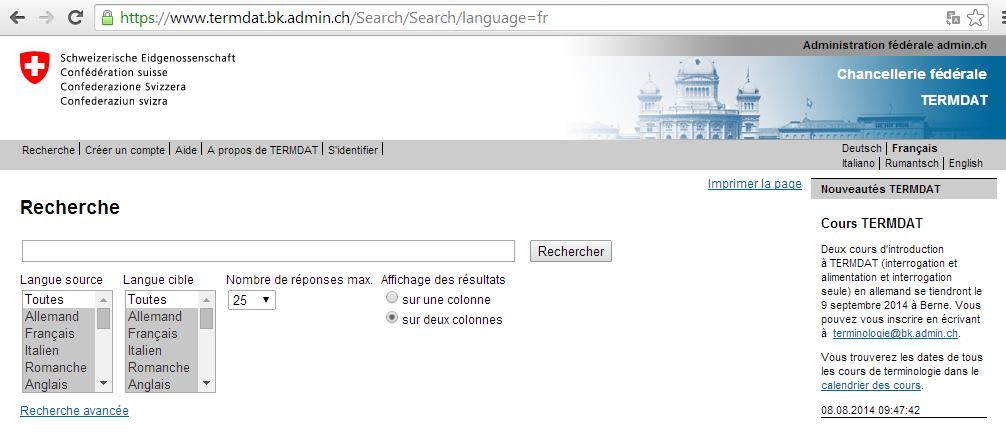
Task: Click the search term input field
Action: (268, 251)
